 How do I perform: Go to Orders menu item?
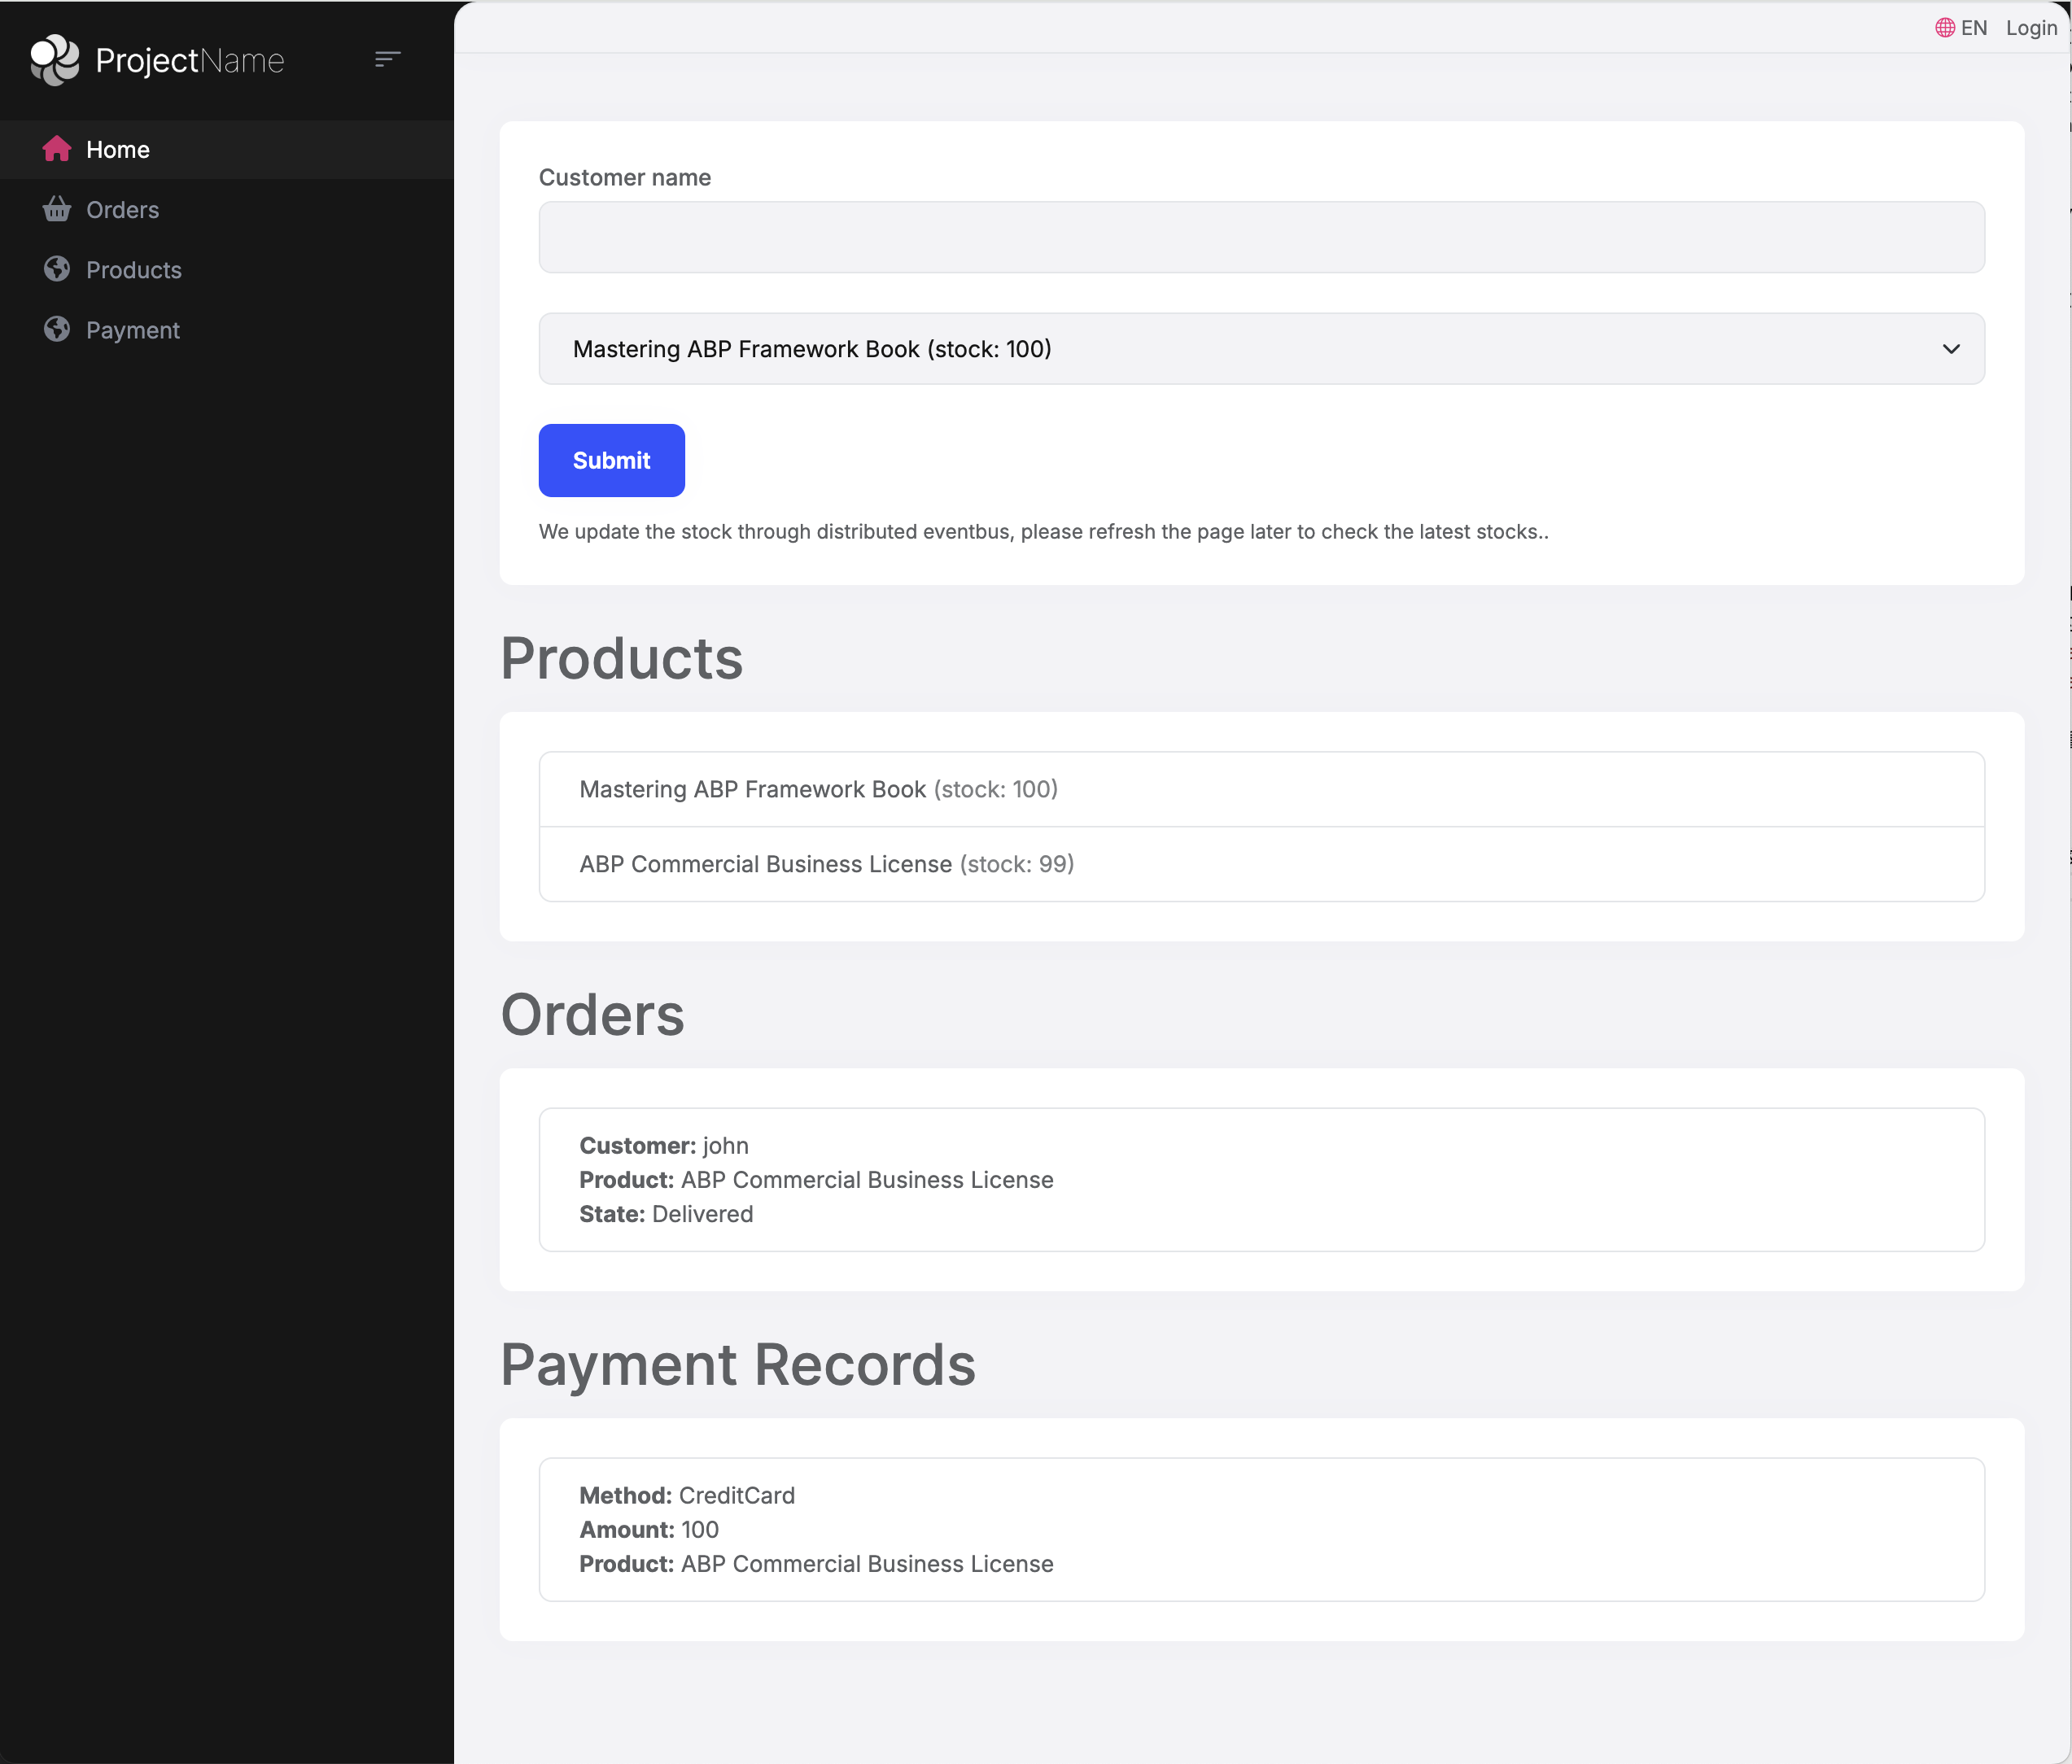click(122, 210)
